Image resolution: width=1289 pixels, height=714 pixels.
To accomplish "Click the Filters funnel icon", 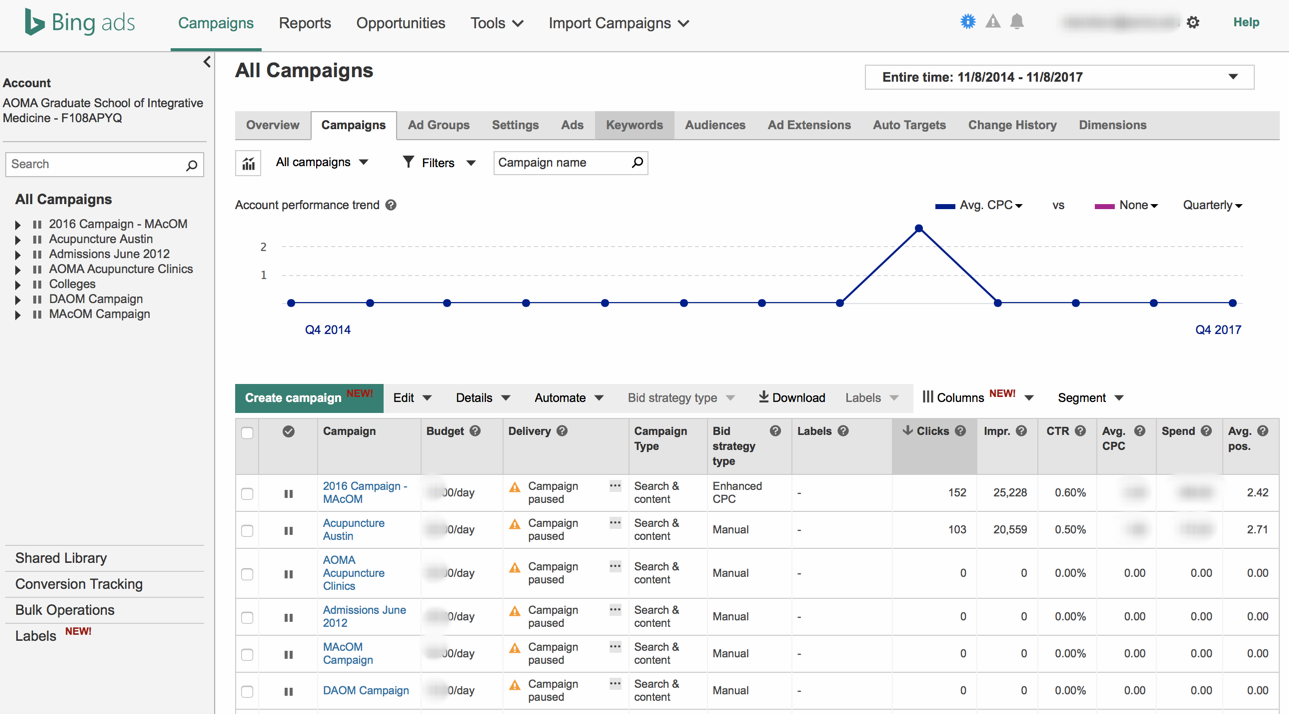I will click(x=408, y=162).
